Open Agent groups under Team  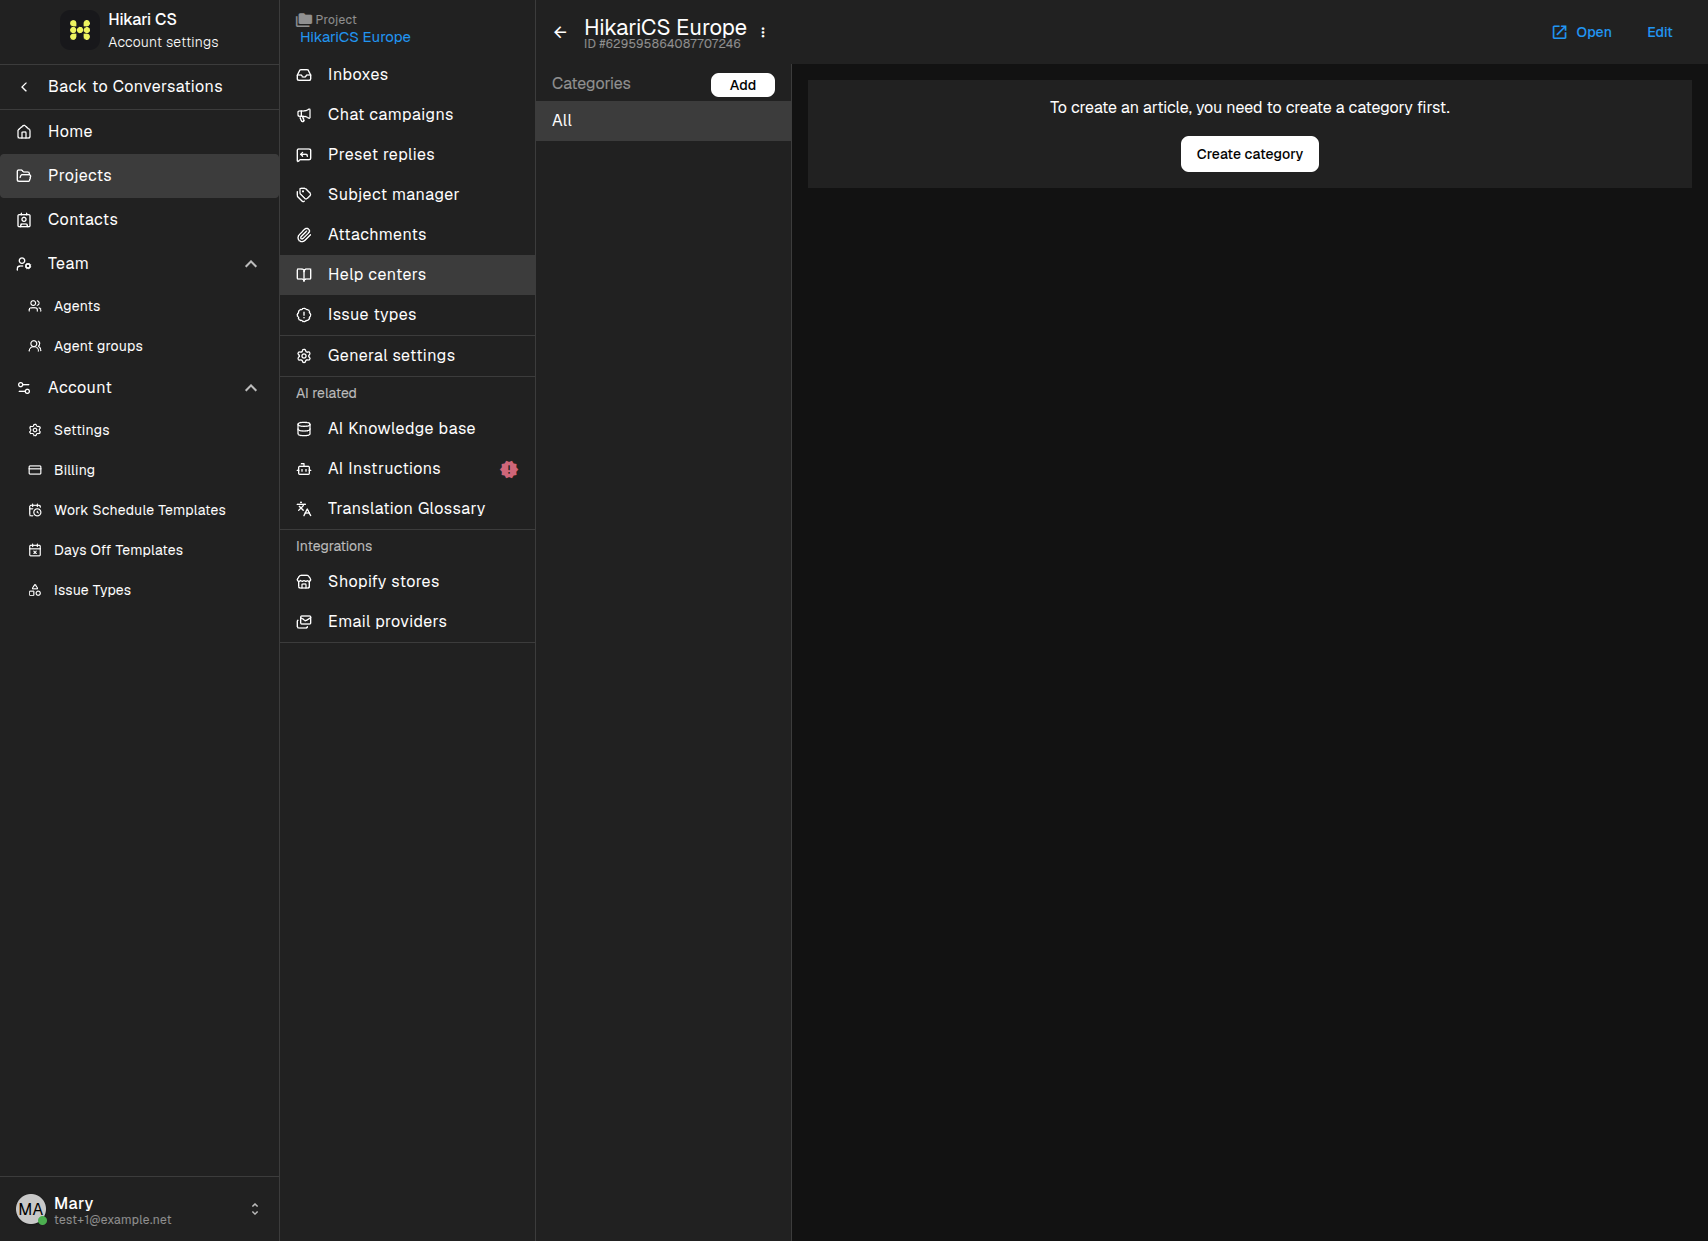(x=139, y=346)
